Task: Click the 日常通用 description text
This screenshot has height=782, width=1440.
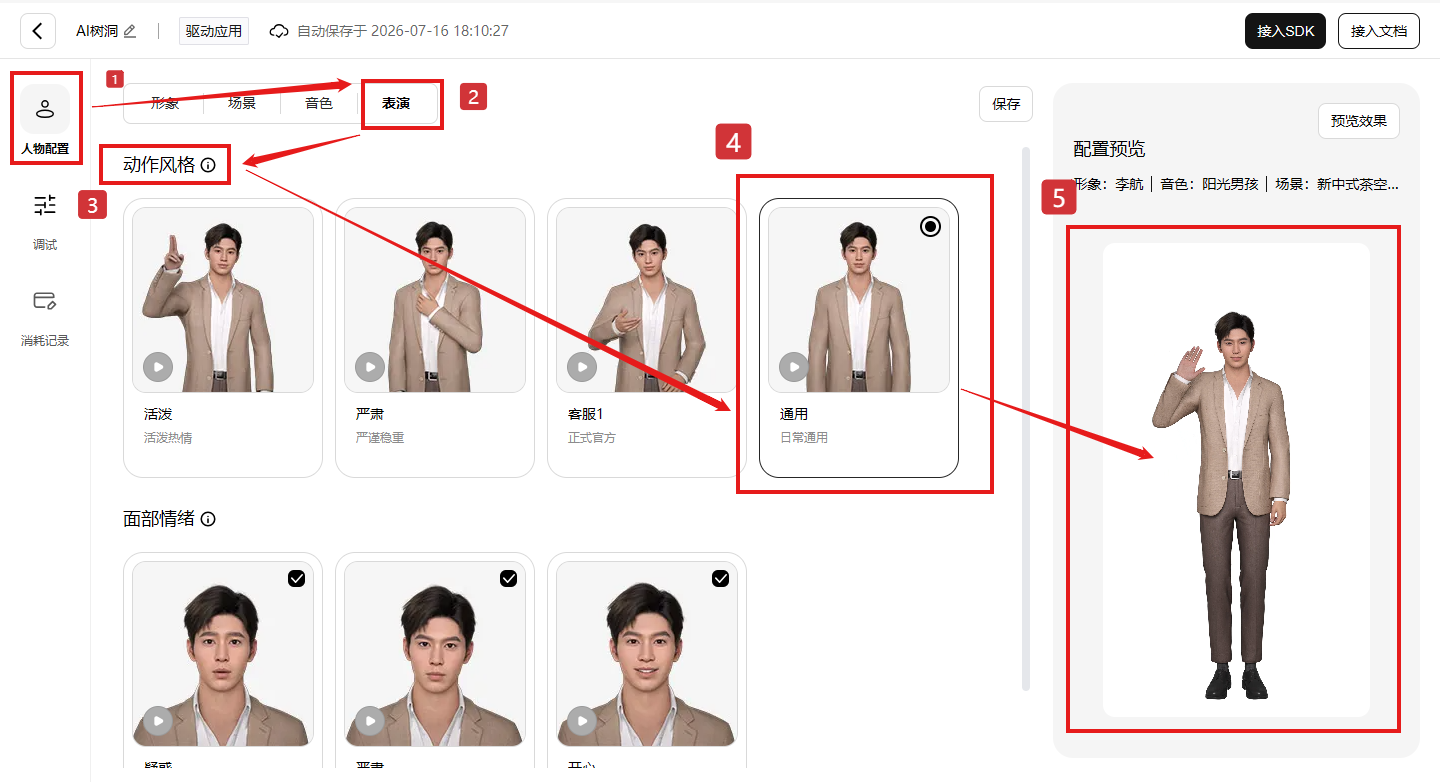Action: click(804, 438)
